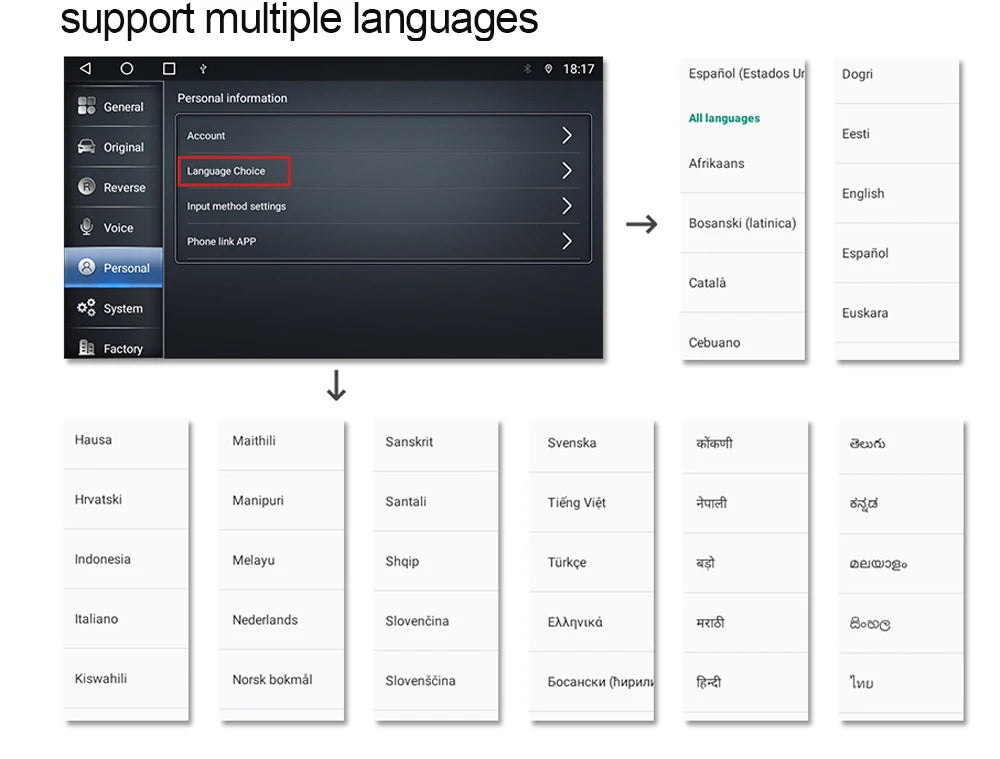Select Norsk bokmål language
The height and width of the screenshot is (759, 1000).
click(281, 680)
